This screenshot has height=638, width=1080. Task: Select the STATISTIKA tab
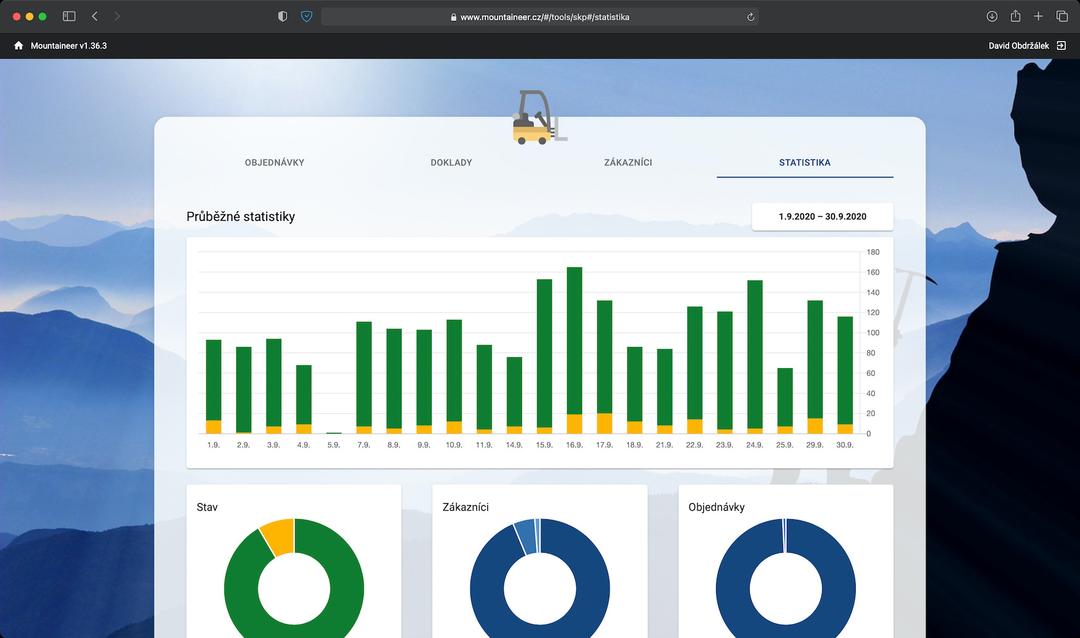[x=804, y=163]
